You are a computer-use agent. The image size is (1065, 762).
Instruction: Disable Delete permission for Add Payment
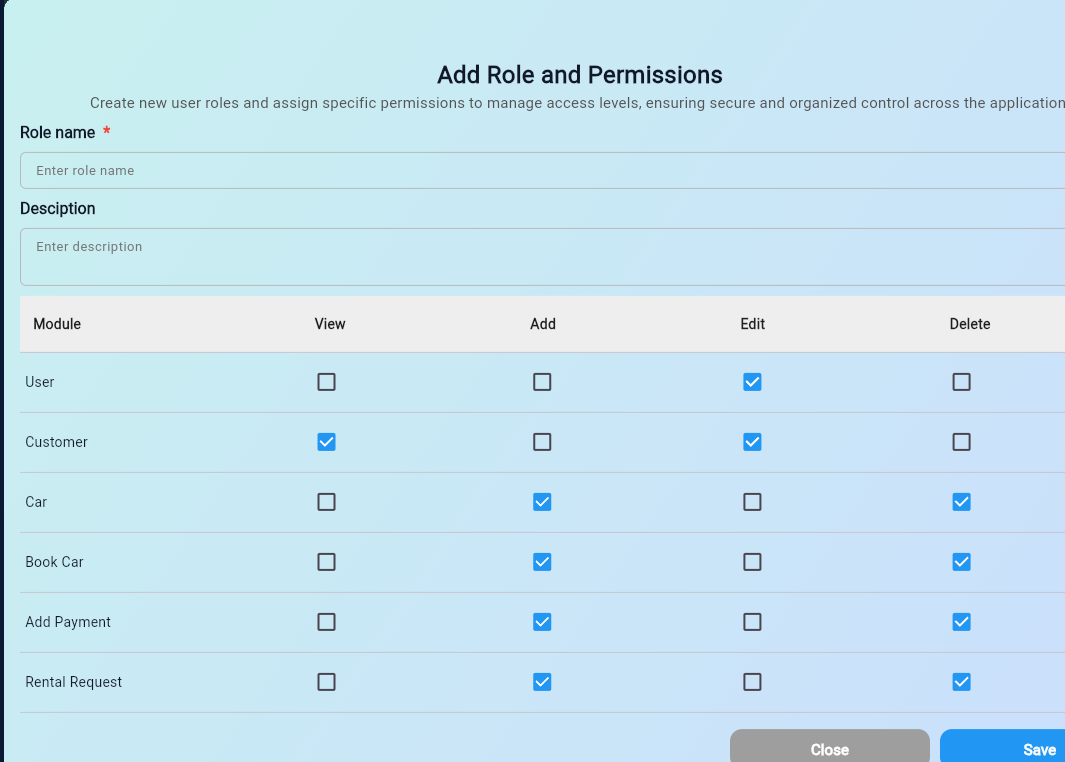coord(961,622)
